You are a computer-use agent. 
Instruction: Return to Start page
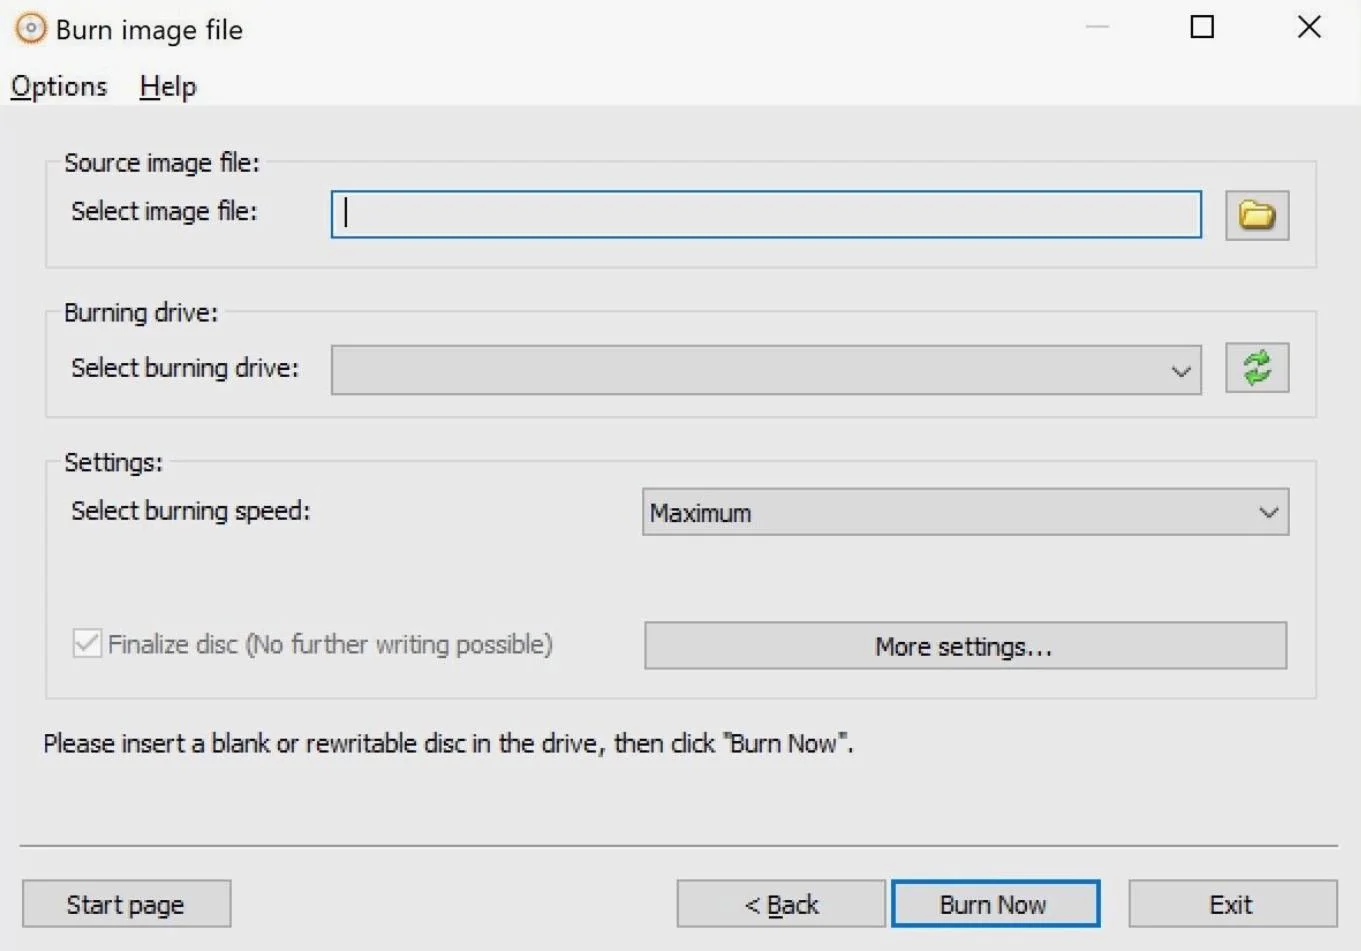(126, 904)
